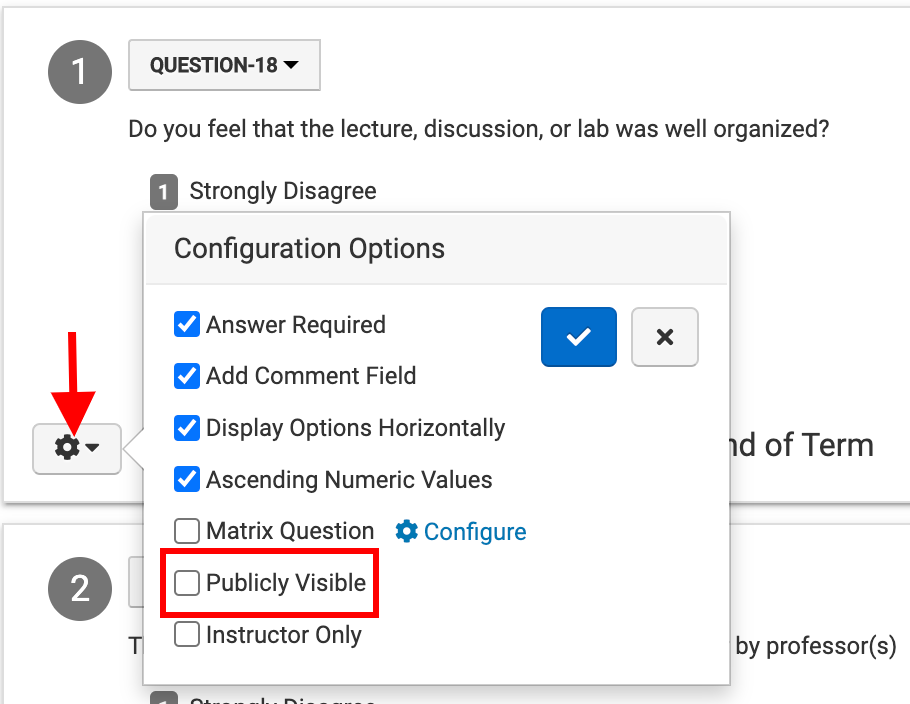Check the Publicly Visible checkbox
The width and height of the screenshot is (910, 704).
tap(187, 583)
